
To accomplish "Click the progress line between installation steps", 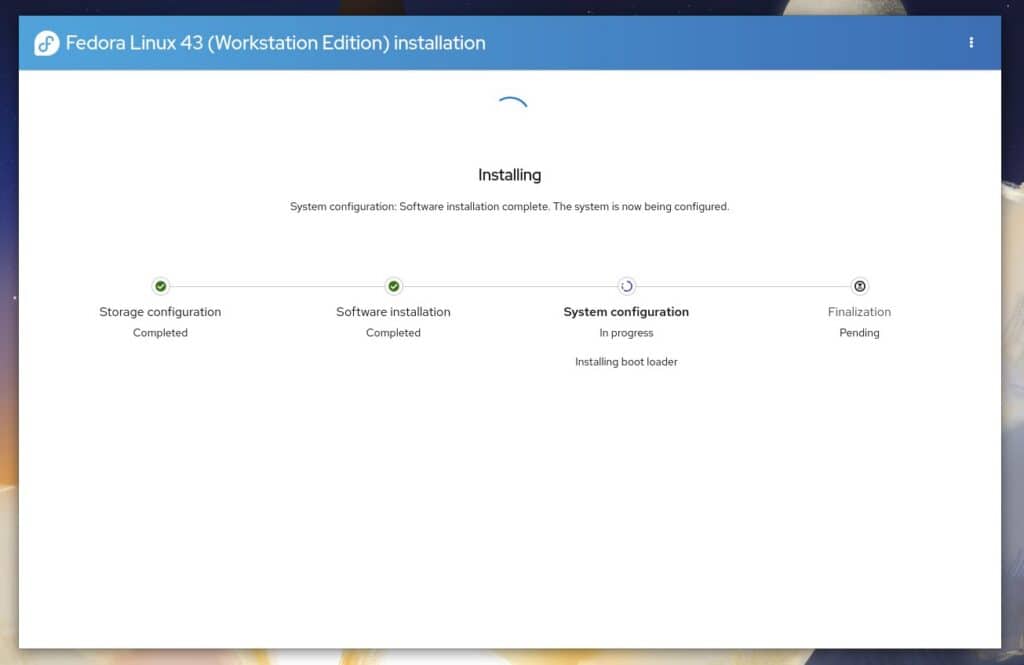I will [276, 286].
